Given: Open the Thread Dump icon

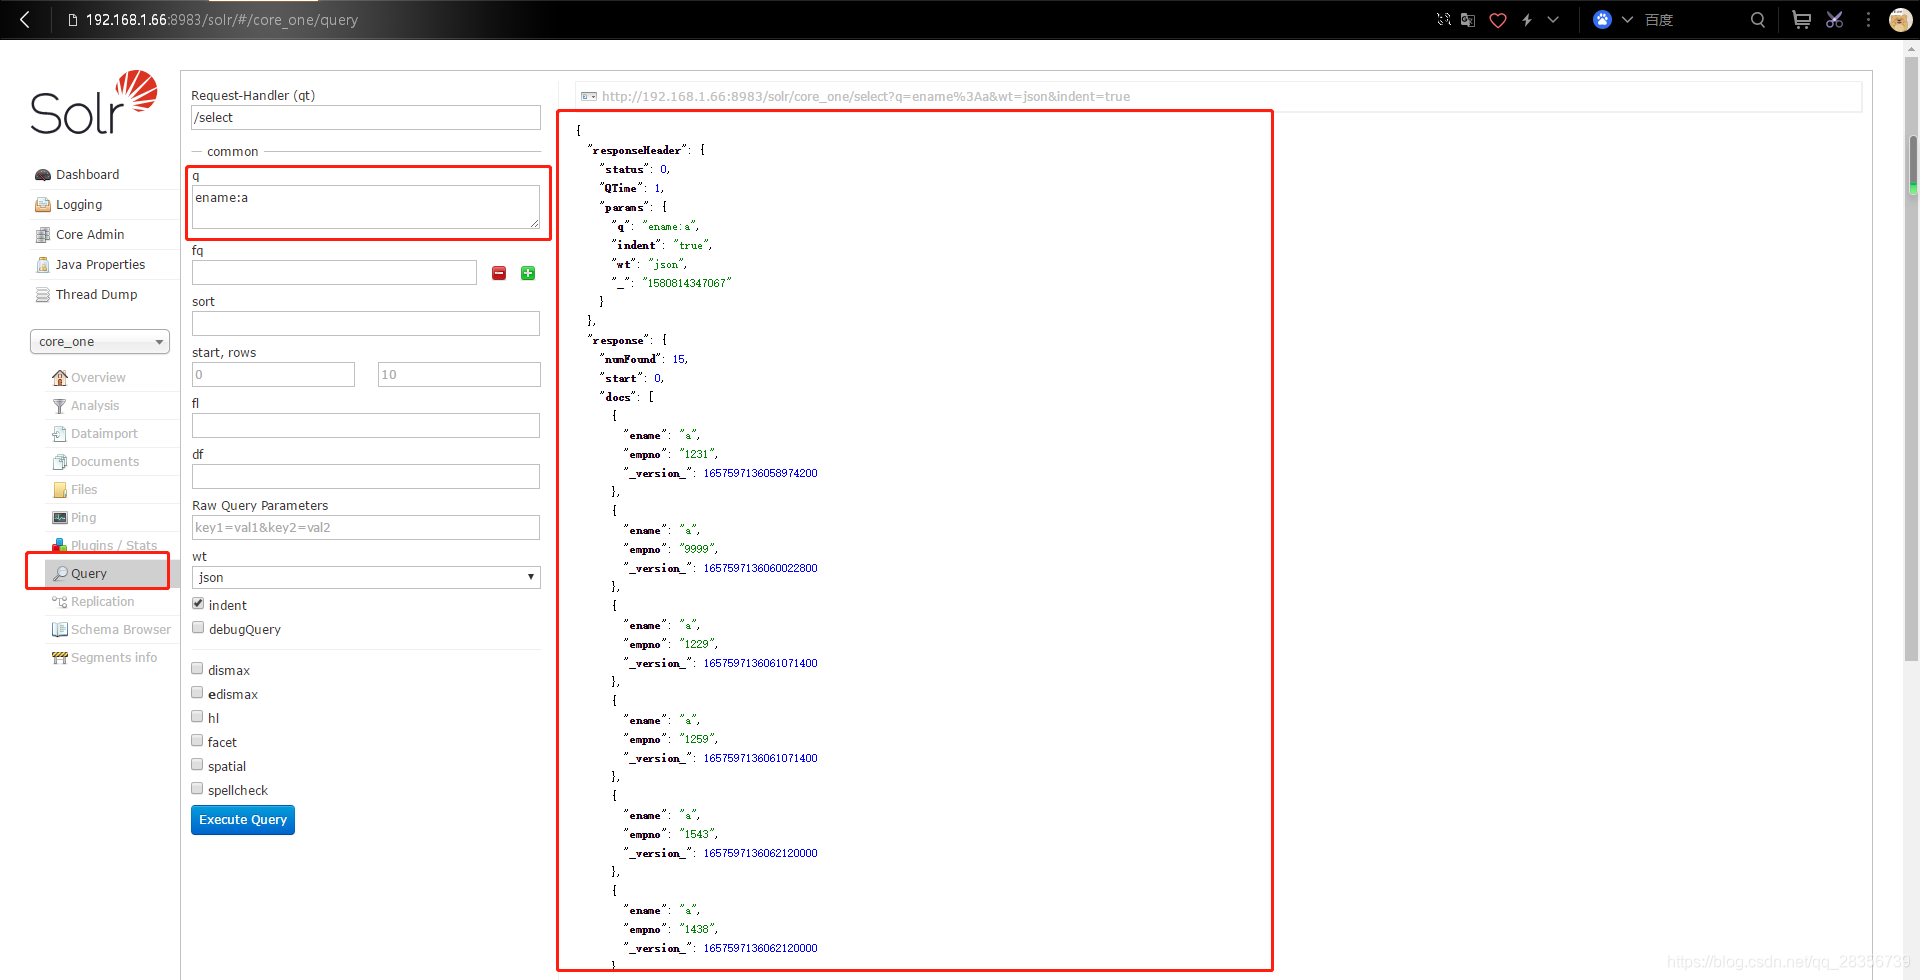Looking at the screenshot, I should coord(43,295).
